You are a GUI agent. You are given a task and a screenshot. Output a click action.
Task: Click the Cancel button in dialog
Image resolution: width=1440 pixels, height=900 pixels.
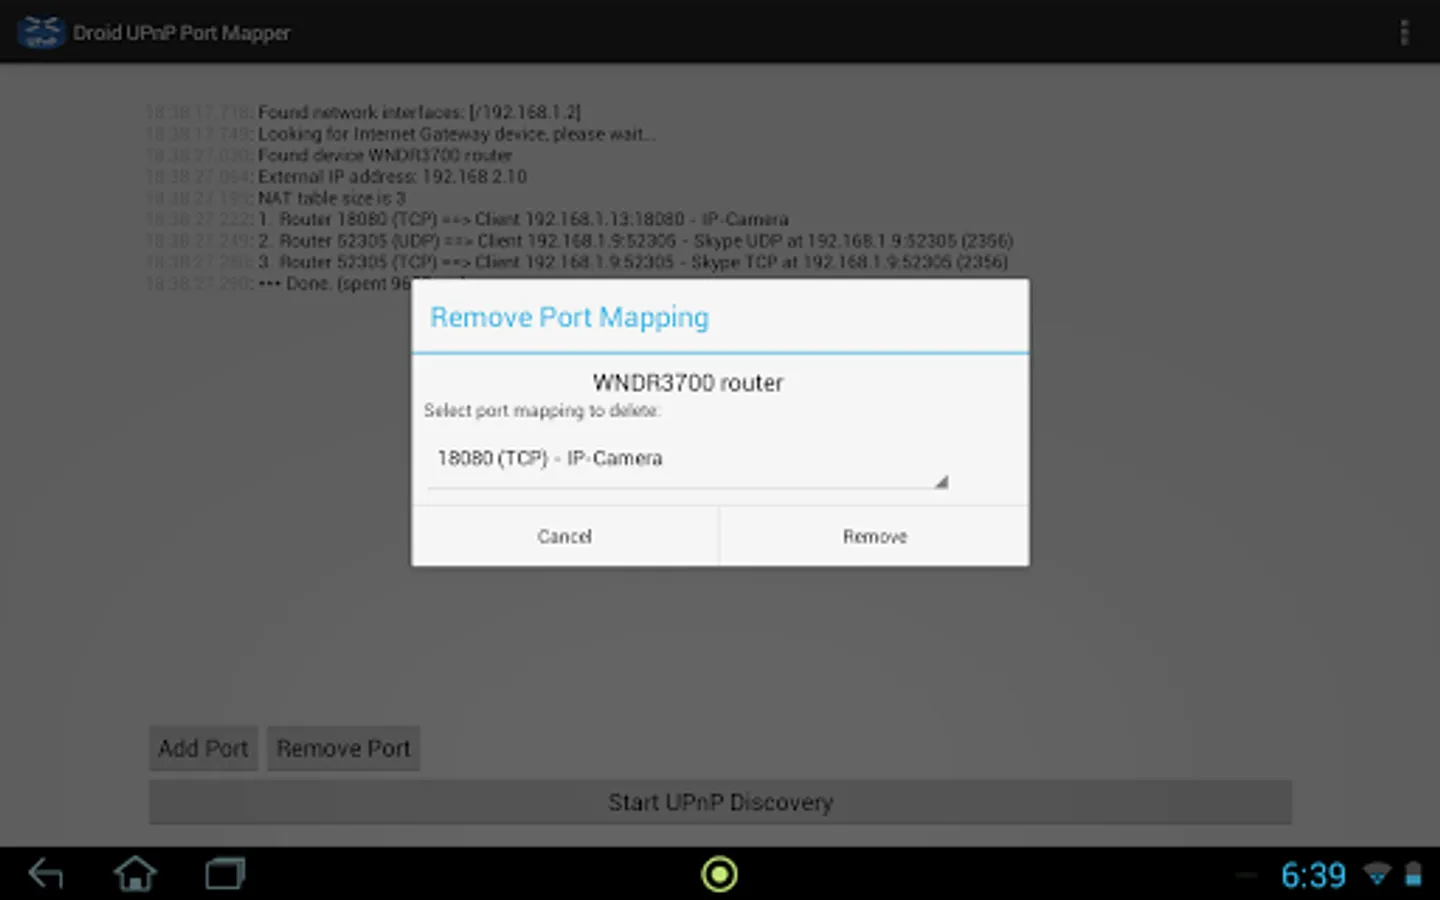(565, 536)
